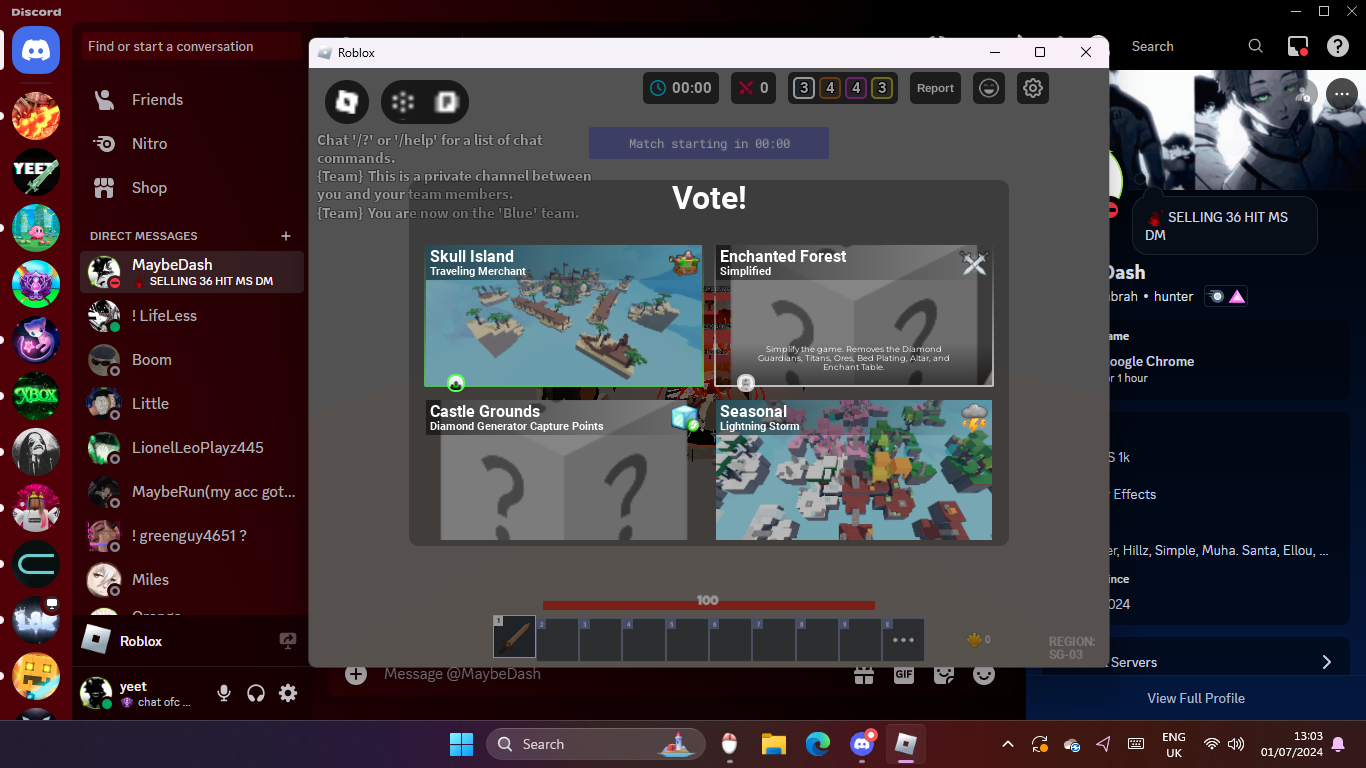This screenshot has height=768, width=1366.
Task: Open the XBOX server icon
Action: tap(36, 396)
